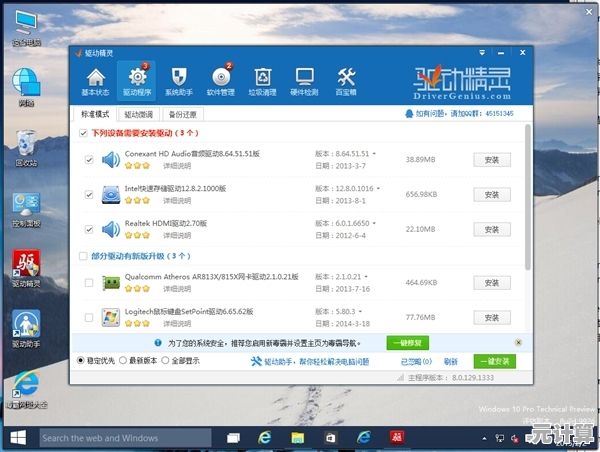
Task: Click 安装 button for Realtek HDMI driver
Action: click(491, 229)
